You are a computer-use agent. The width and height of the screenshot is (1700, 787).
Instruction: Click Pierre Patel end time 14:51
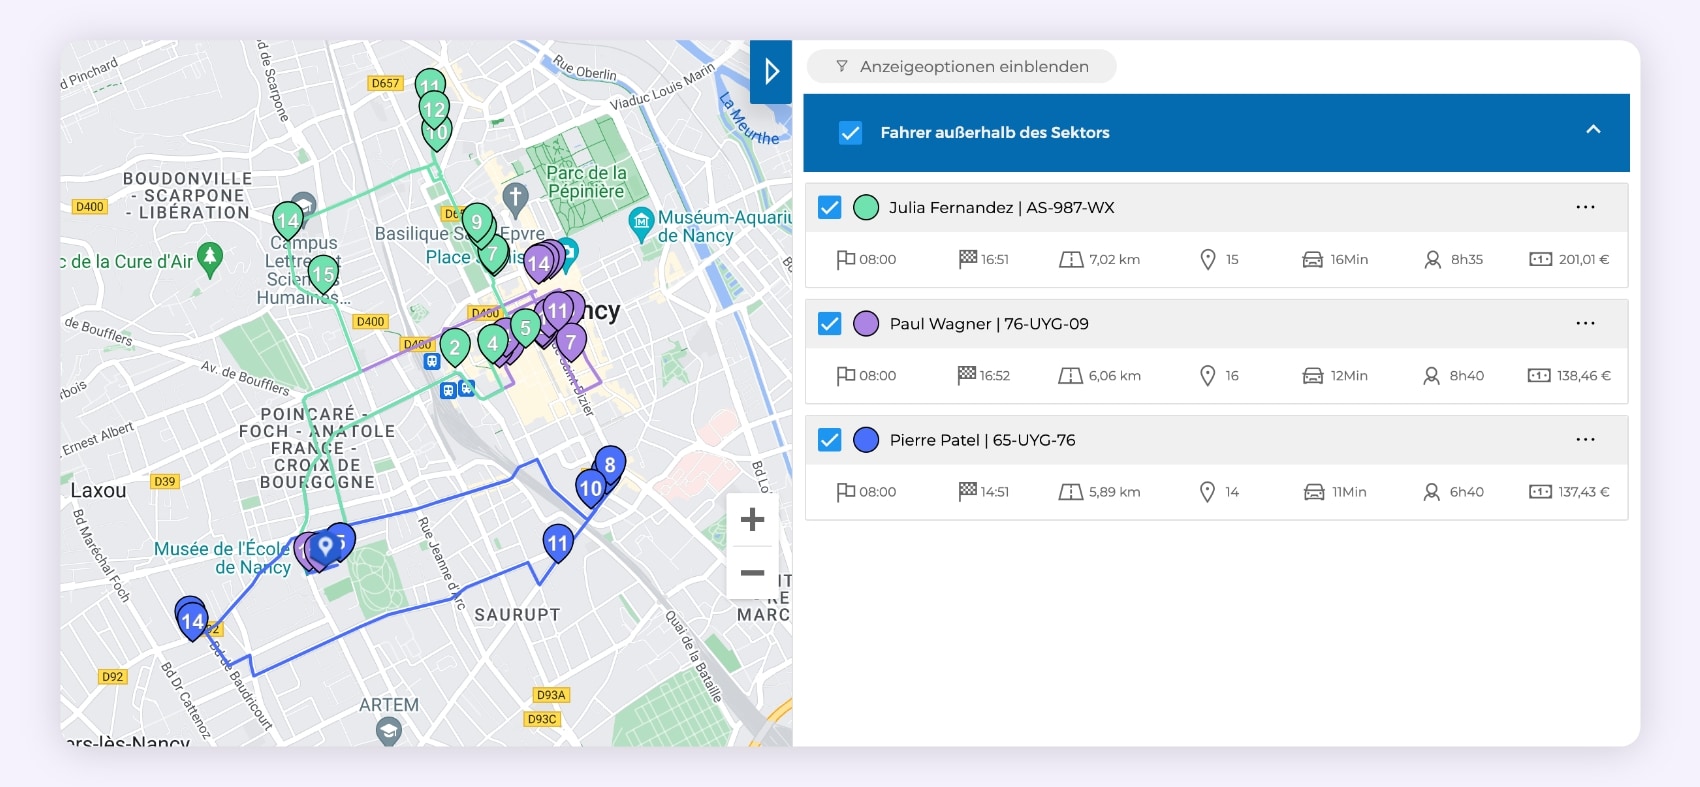[x=995, y=491]
